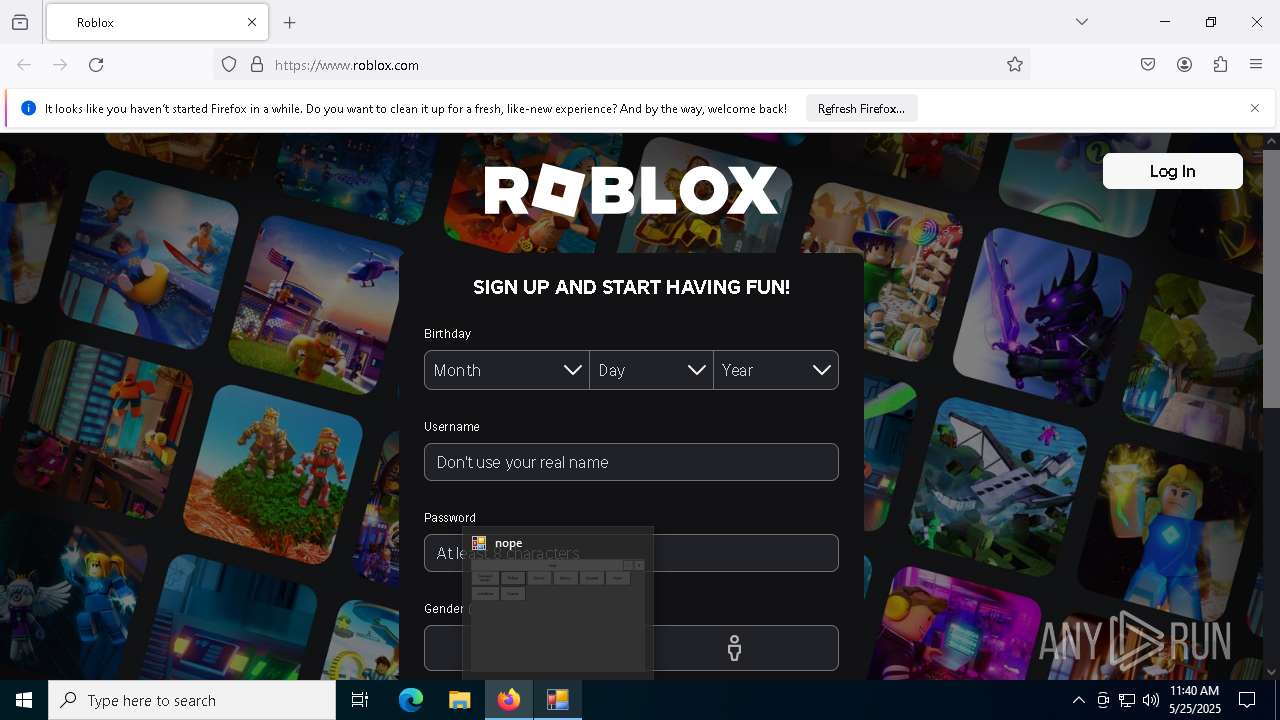Click the taskbar search box

(192, 700)
